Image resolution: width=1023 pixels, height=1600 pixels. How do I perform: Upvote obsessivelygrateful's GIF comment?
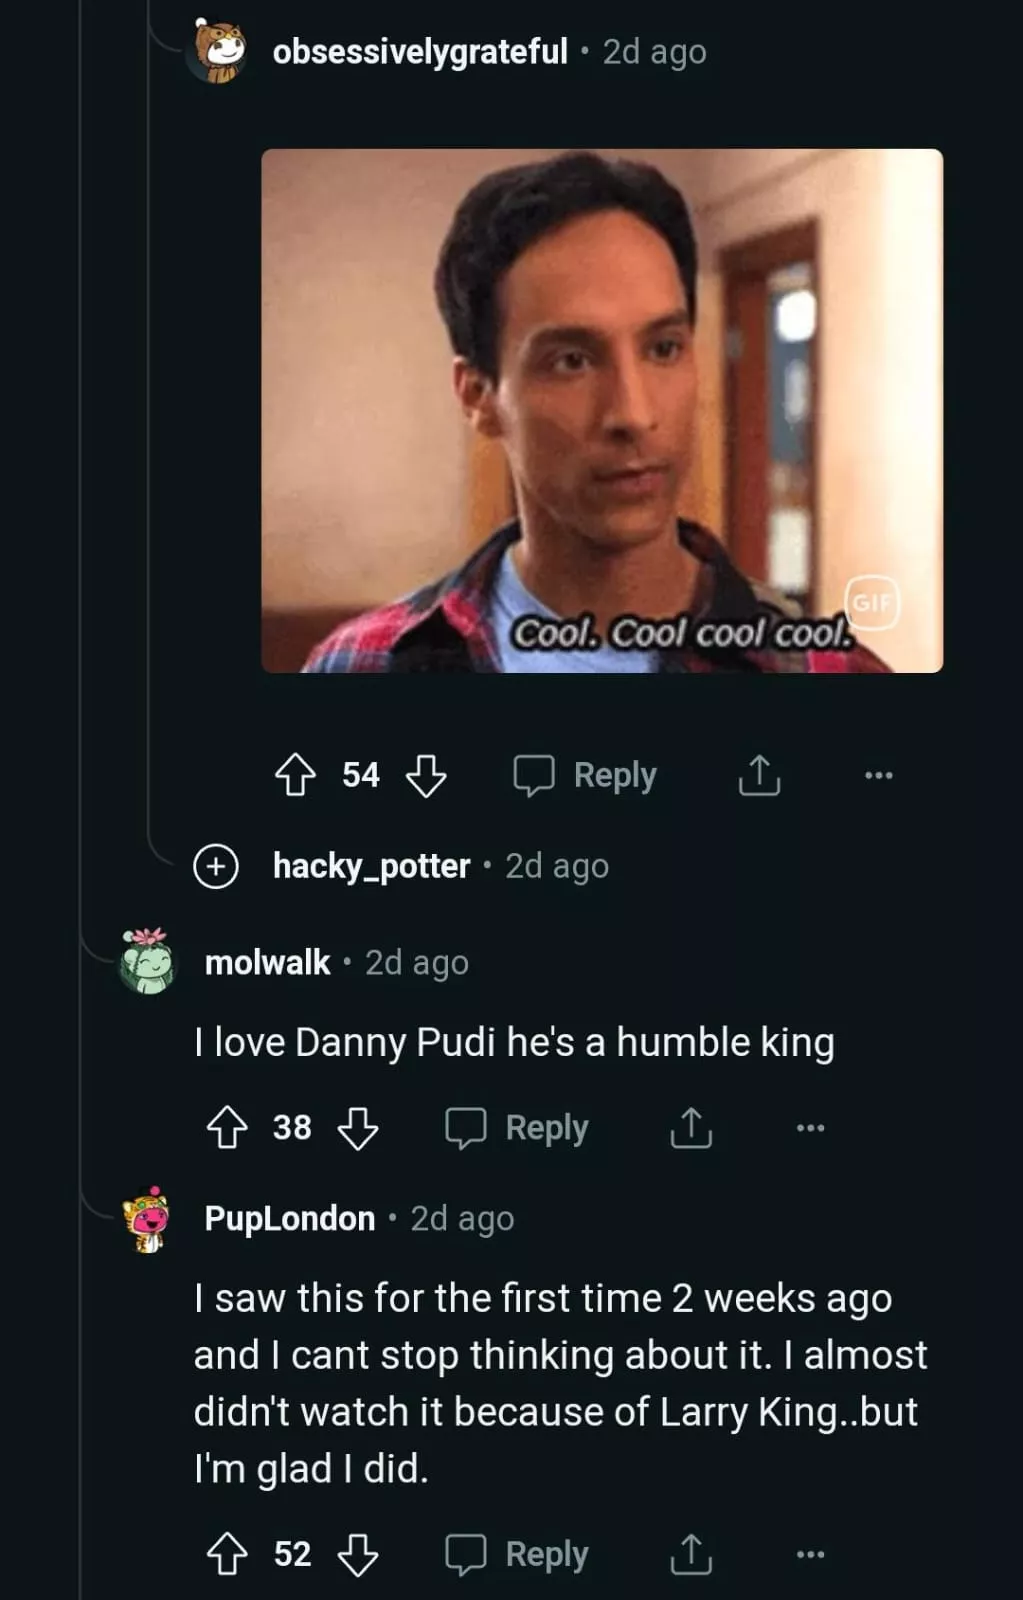click(295, 775)
